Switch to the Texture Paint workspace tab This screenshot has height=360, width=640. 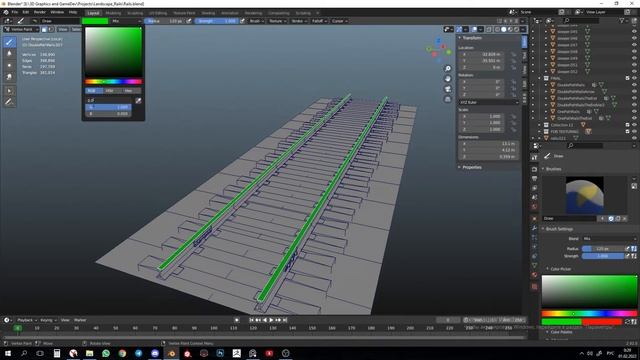tap(184, 13)
